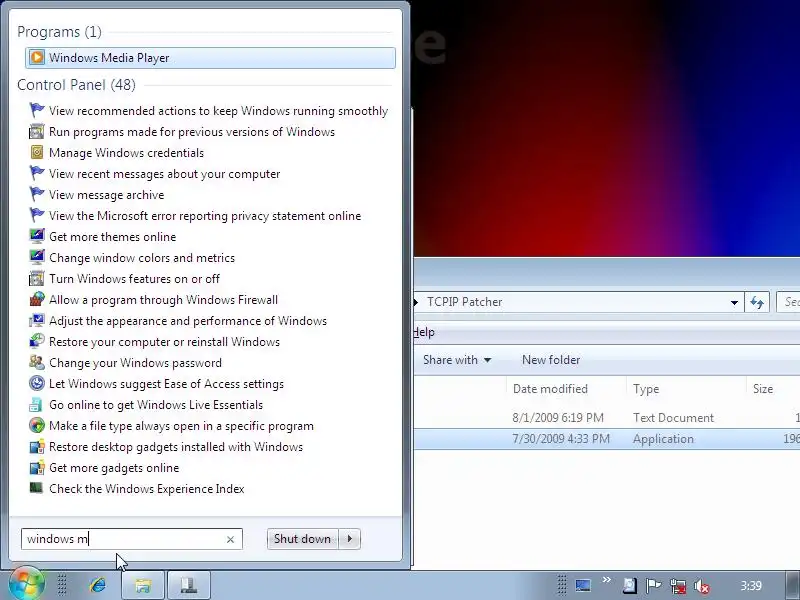Show hidden toolbar items via the chevron on taskbar
800x600 pixels.
[x=607, y=580]
